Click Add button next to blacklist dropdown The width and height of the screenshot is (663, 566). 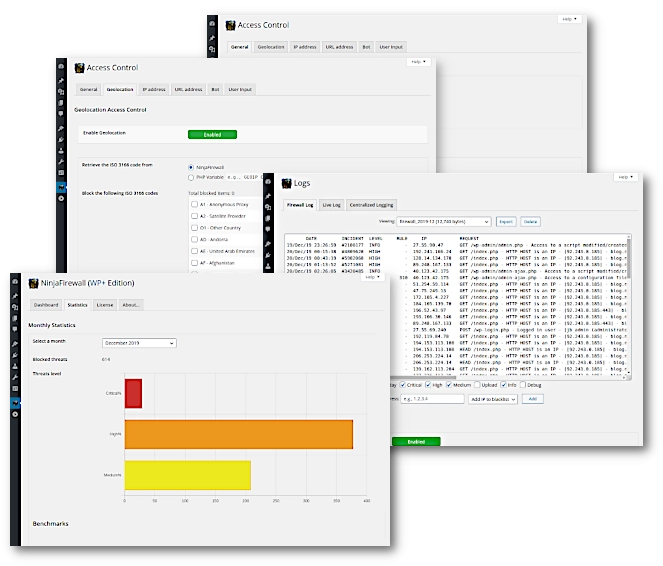tap(533, 399)
